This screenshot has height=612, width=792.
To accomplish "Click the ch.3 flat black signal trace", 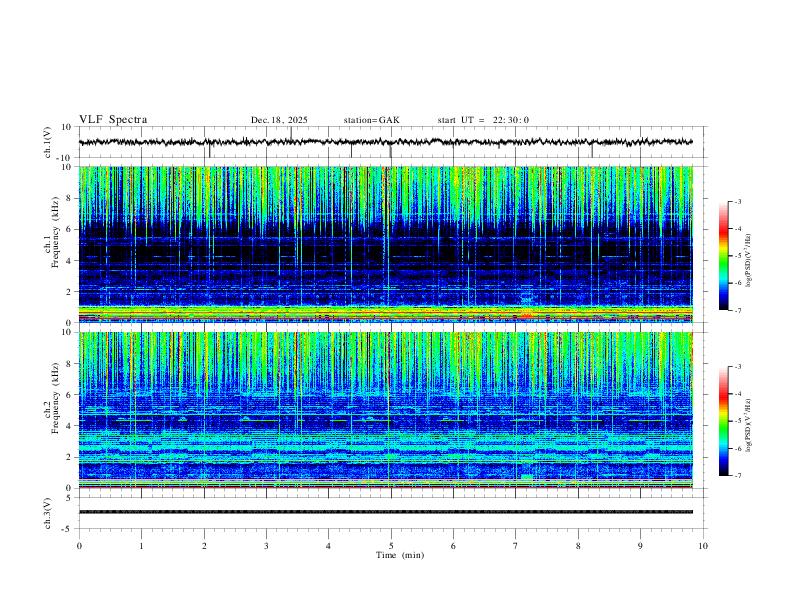I will tap(385, 512).
